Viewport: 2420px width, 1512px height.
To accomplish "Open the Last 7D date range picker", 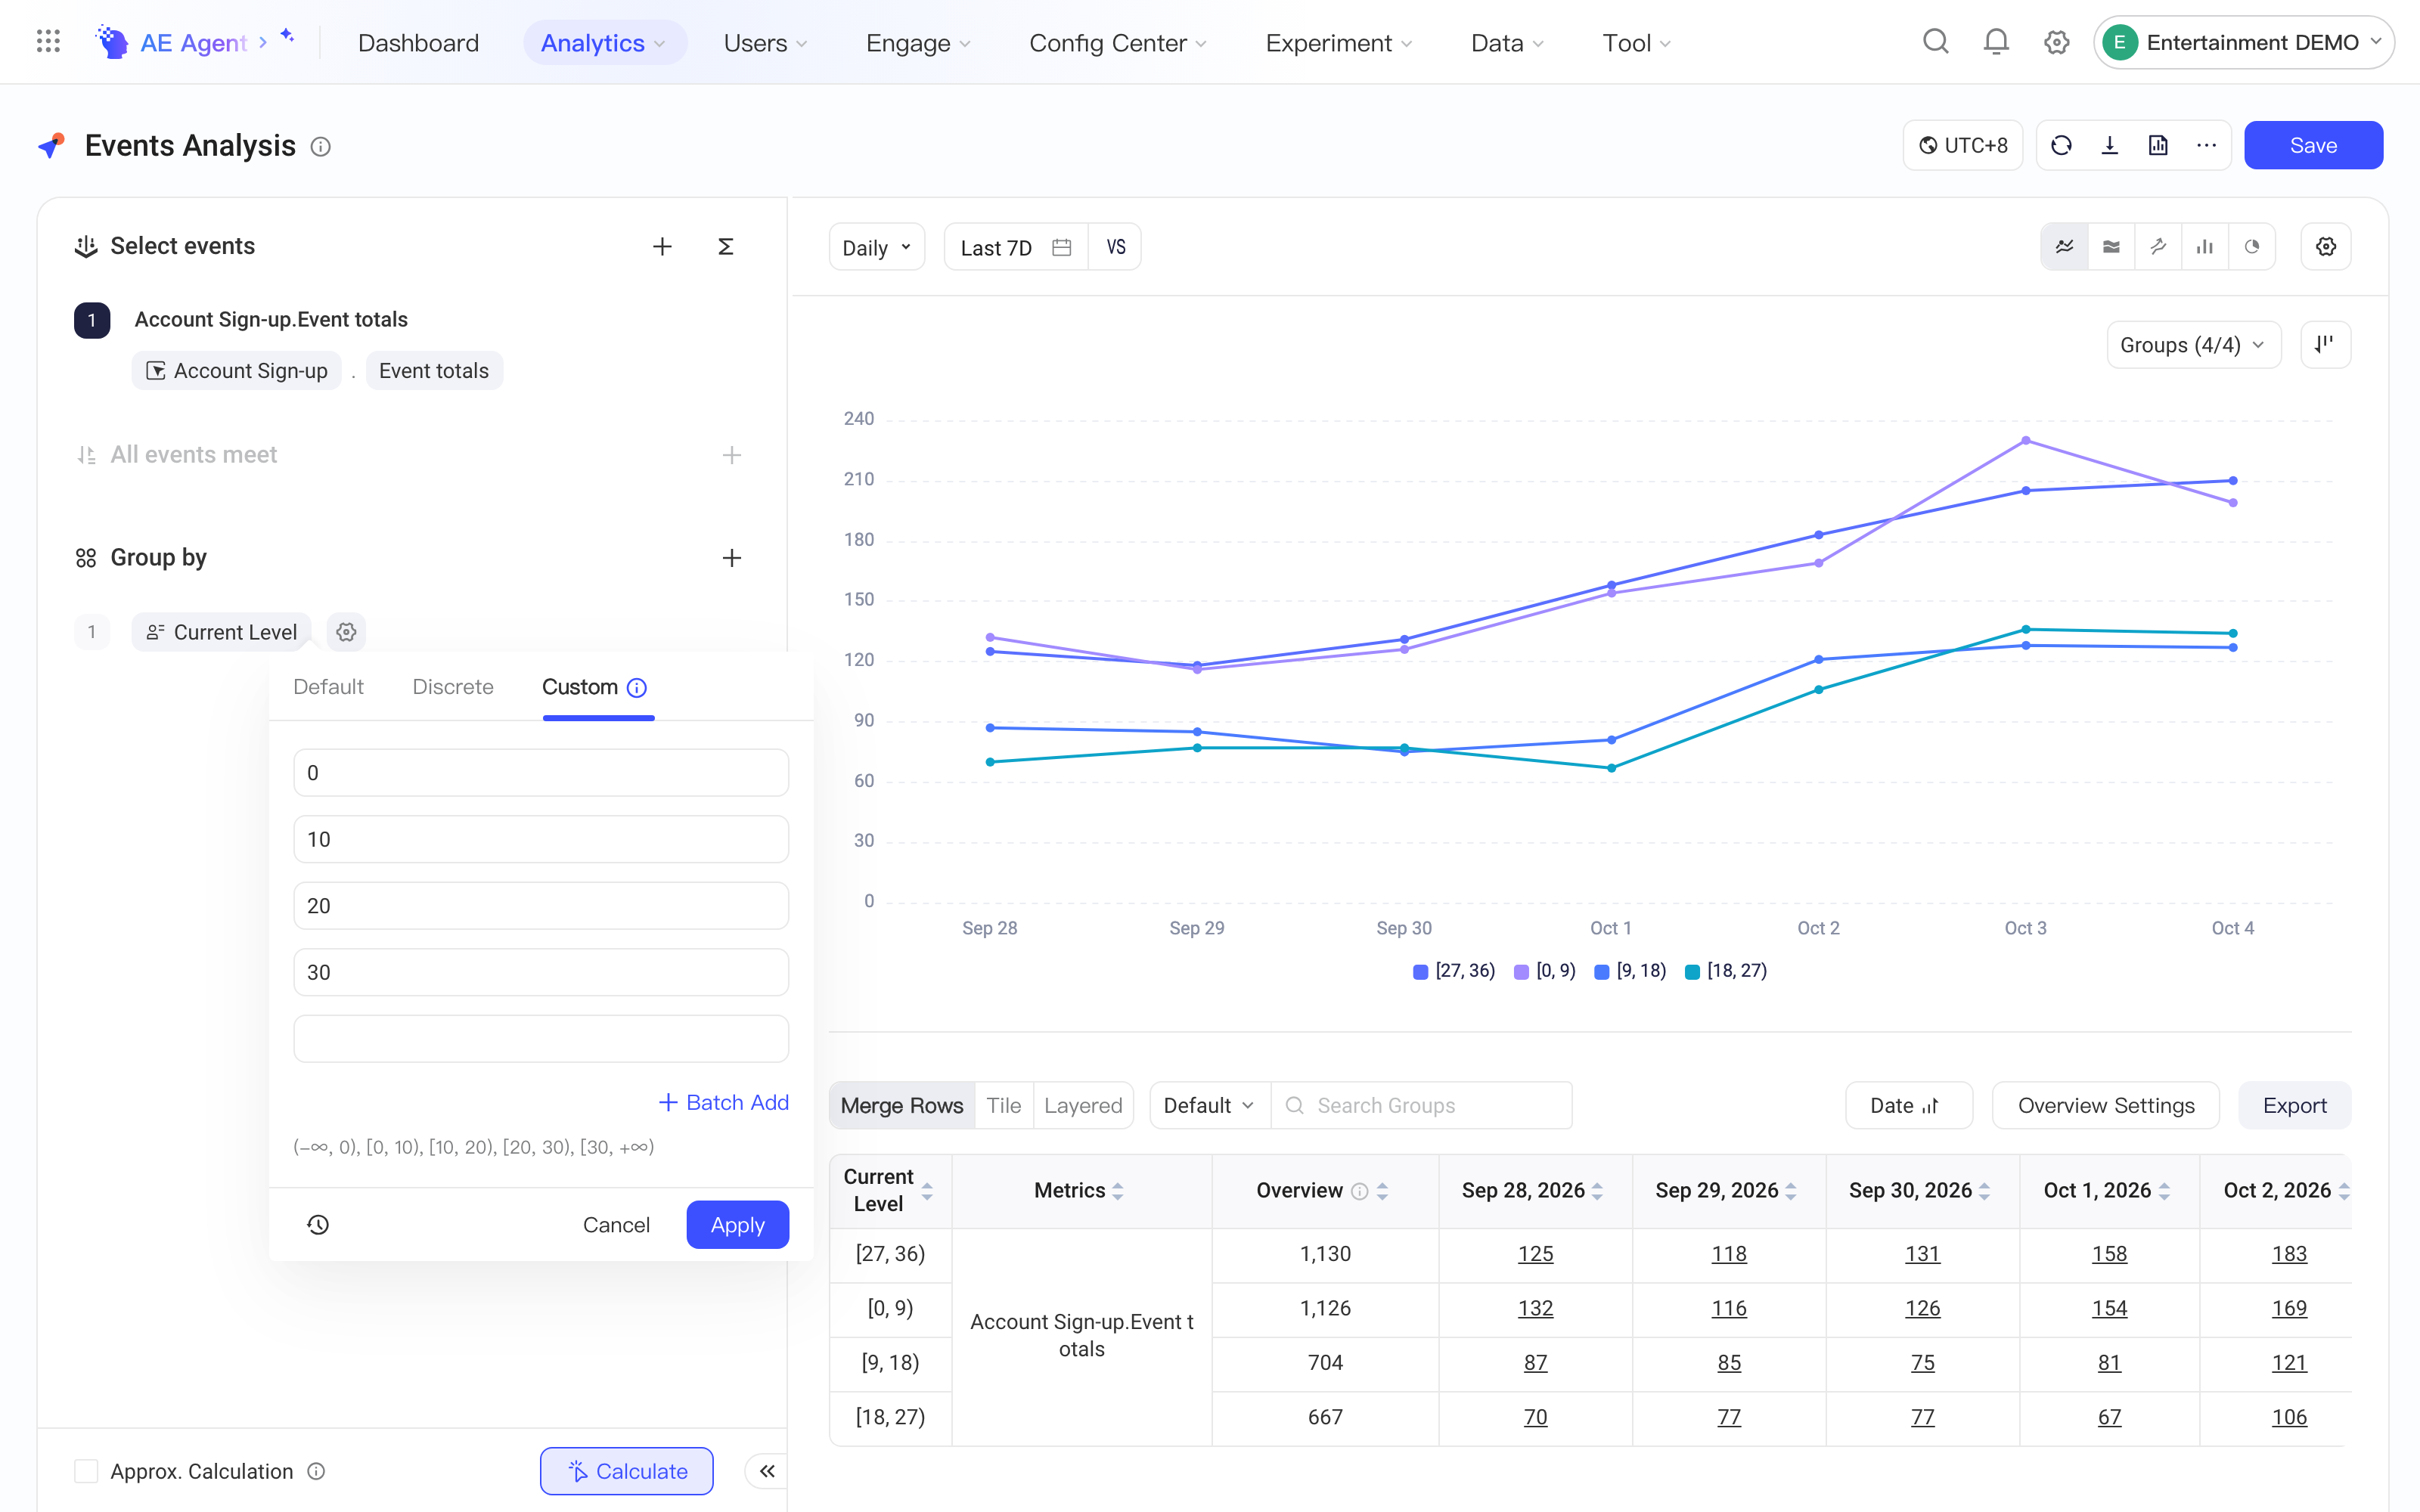I will [x=1016, y=247].
